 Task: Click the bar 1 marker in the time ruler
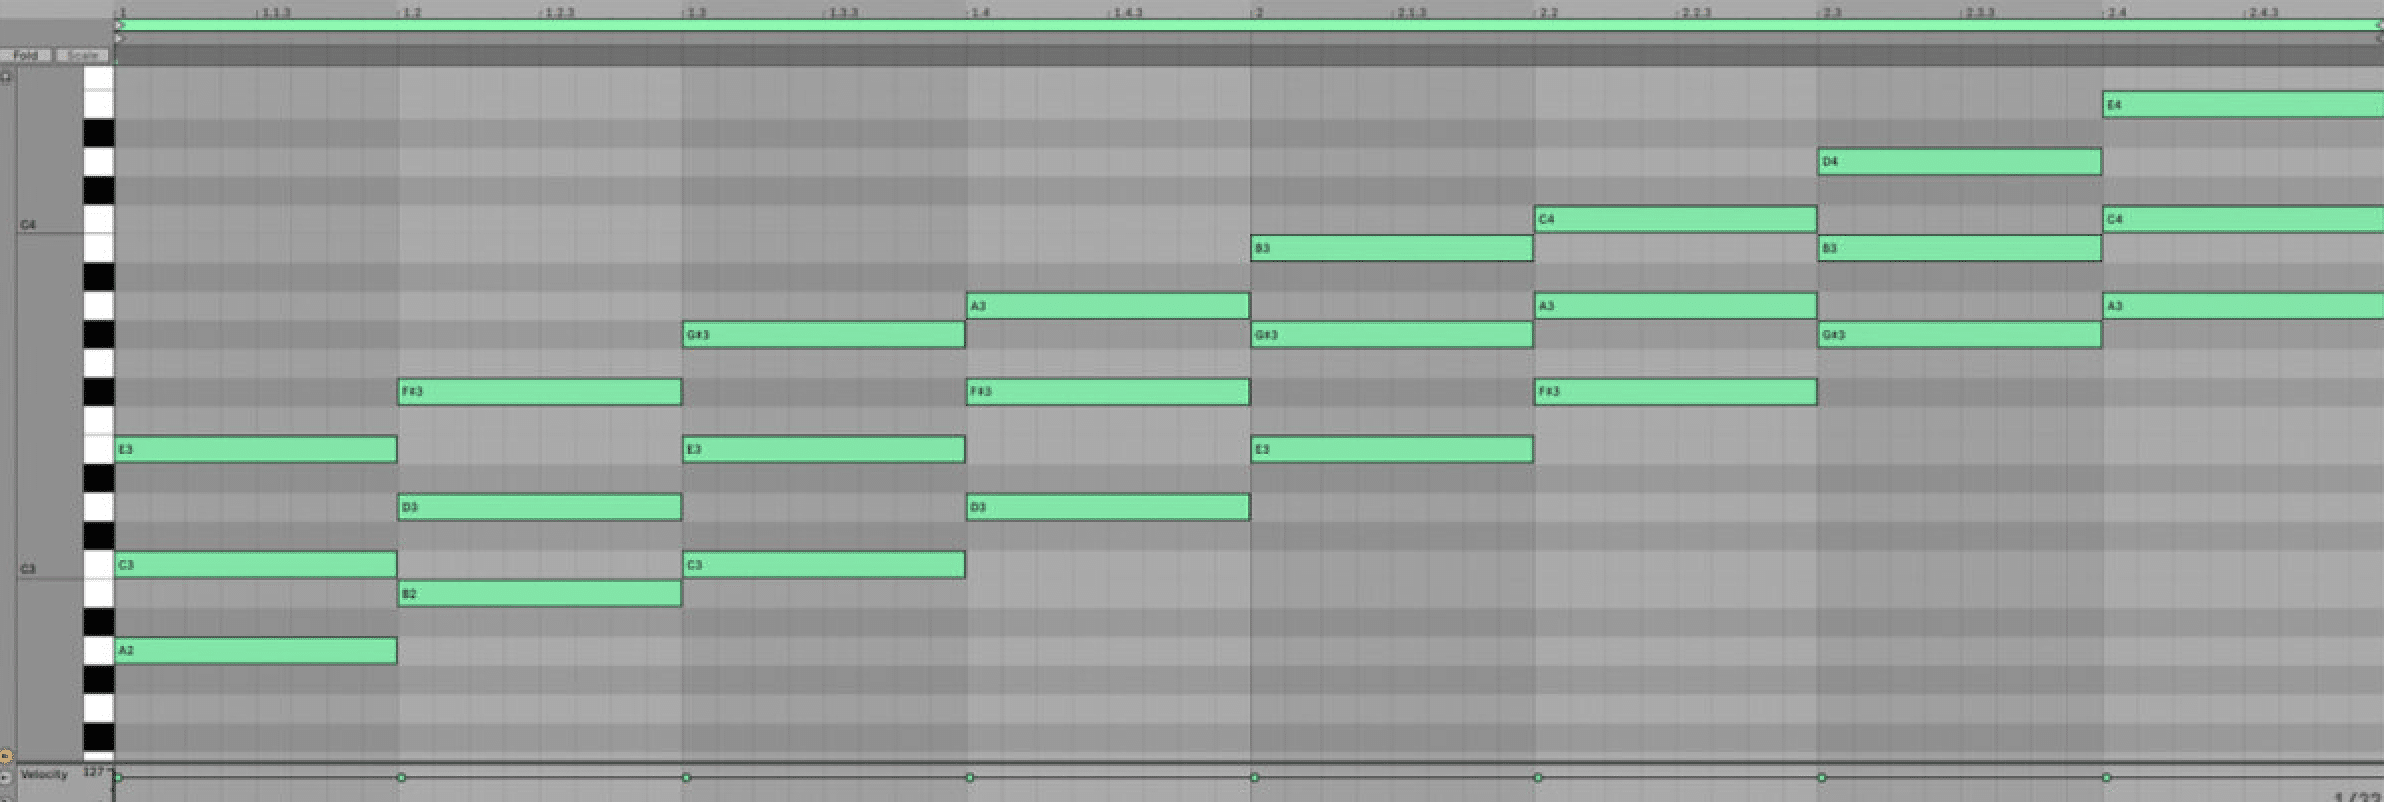122,12
